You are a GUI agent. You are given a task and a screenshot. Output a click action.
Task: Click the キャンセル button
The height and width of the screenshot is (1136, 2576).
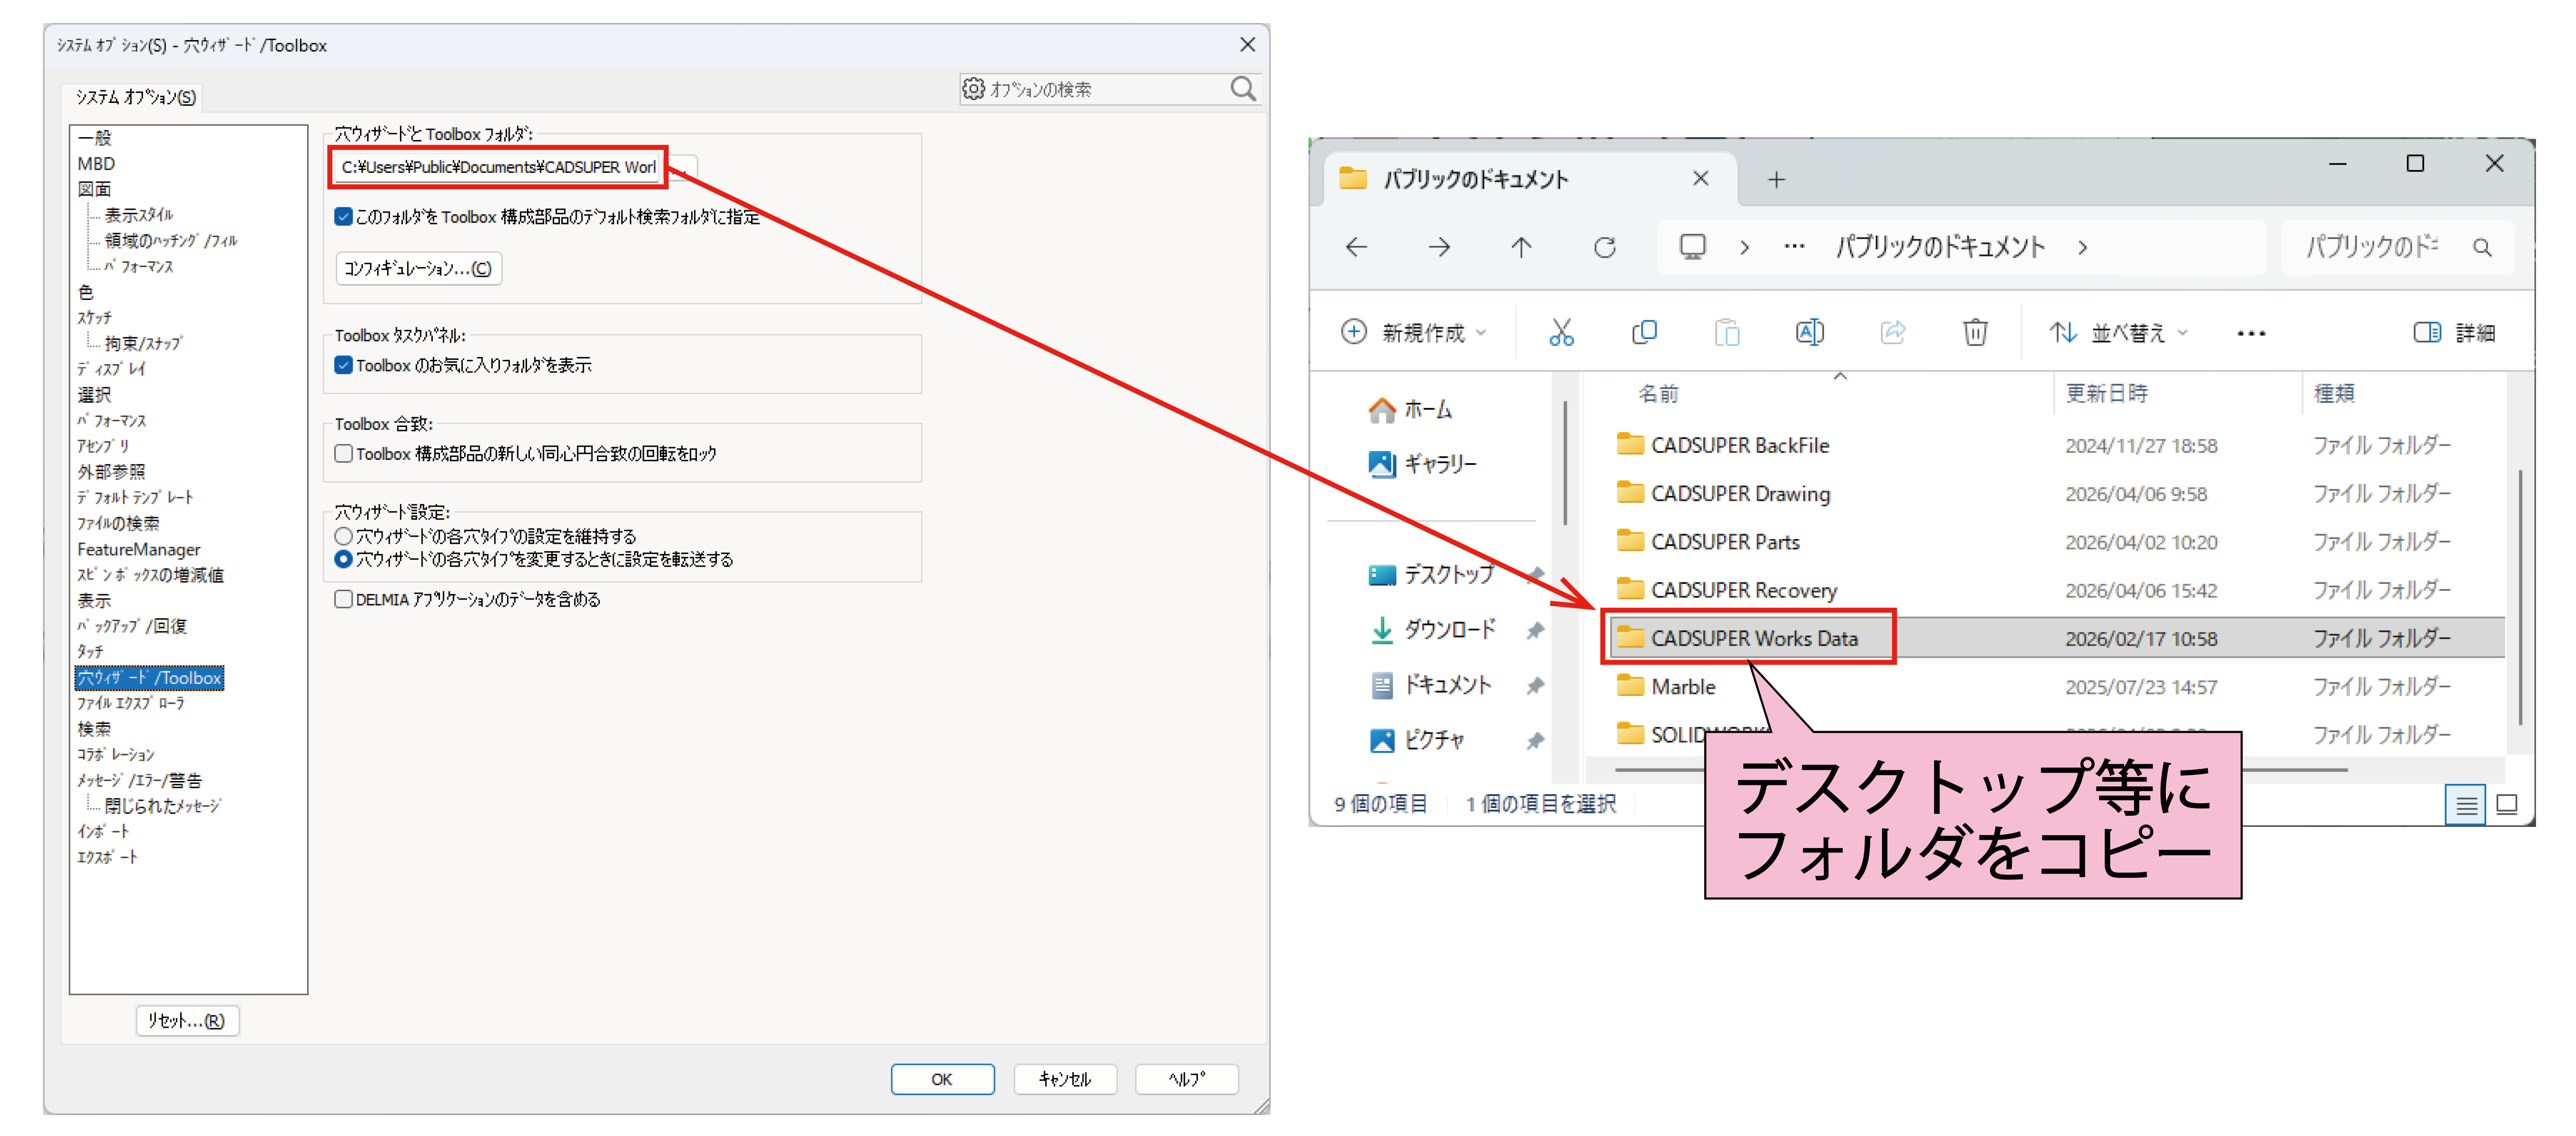(x=1065, y=1079)
